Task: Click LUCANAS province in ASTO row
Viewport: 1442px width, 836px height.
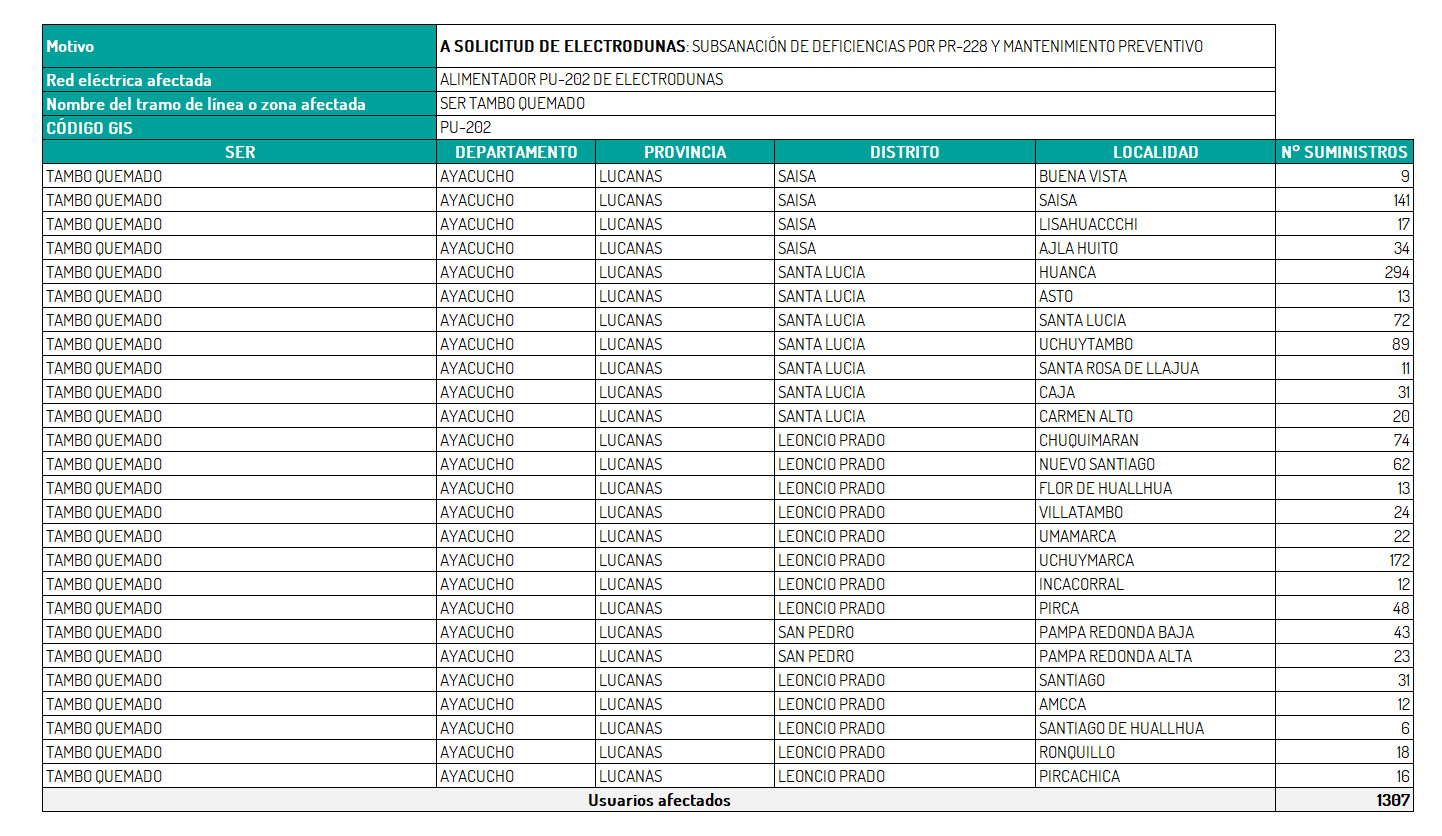Action: pos(685,296)
